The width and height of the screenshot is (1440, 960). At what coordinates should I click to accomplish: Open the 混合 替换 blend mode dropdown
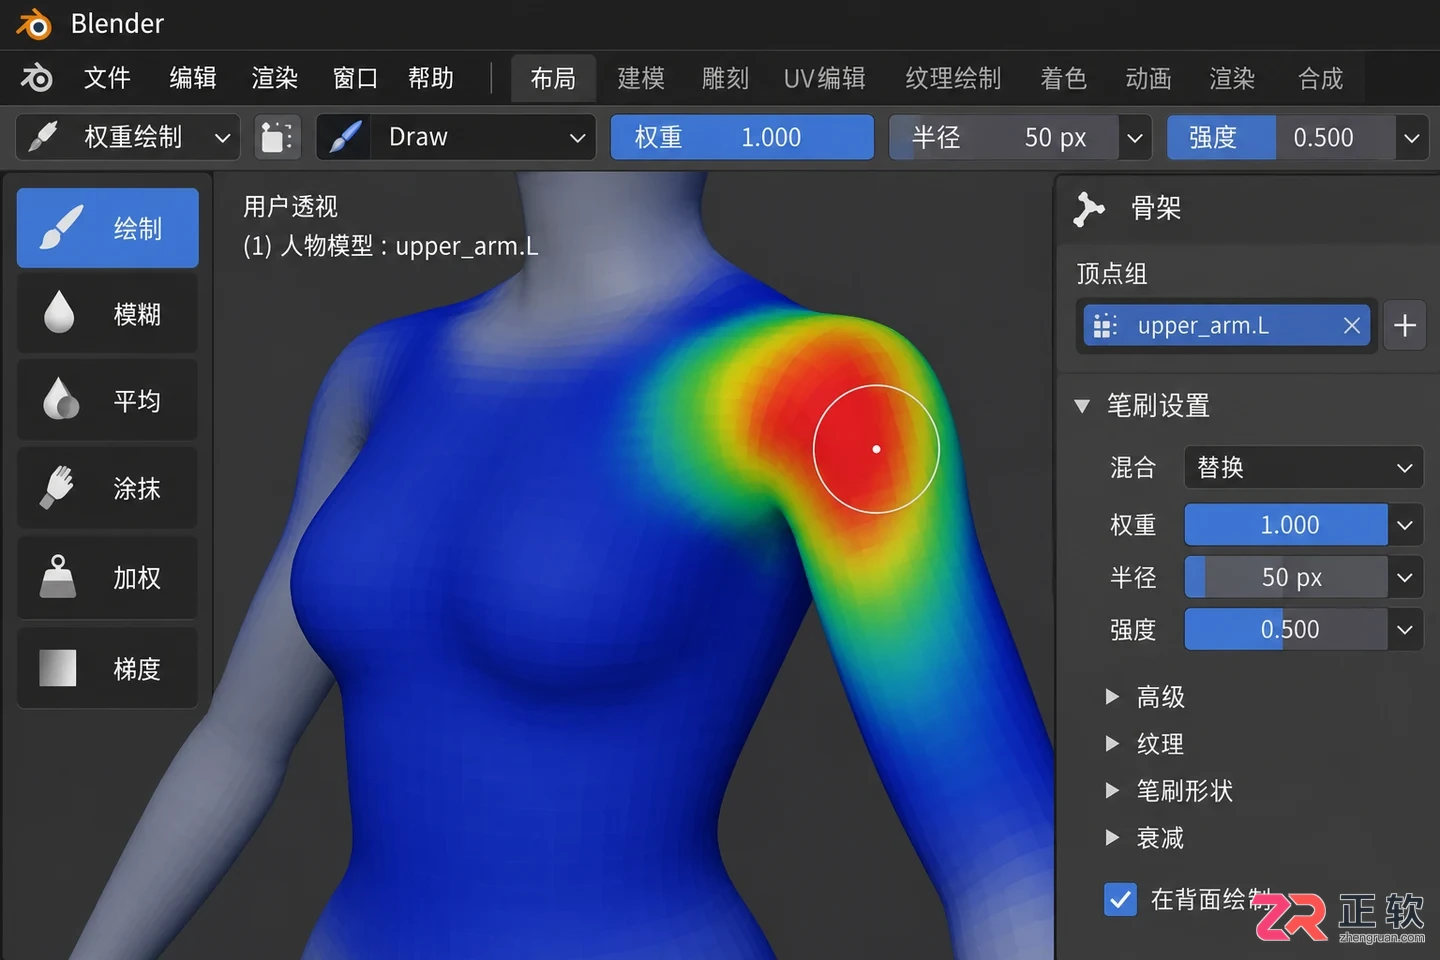(1304, 467)
